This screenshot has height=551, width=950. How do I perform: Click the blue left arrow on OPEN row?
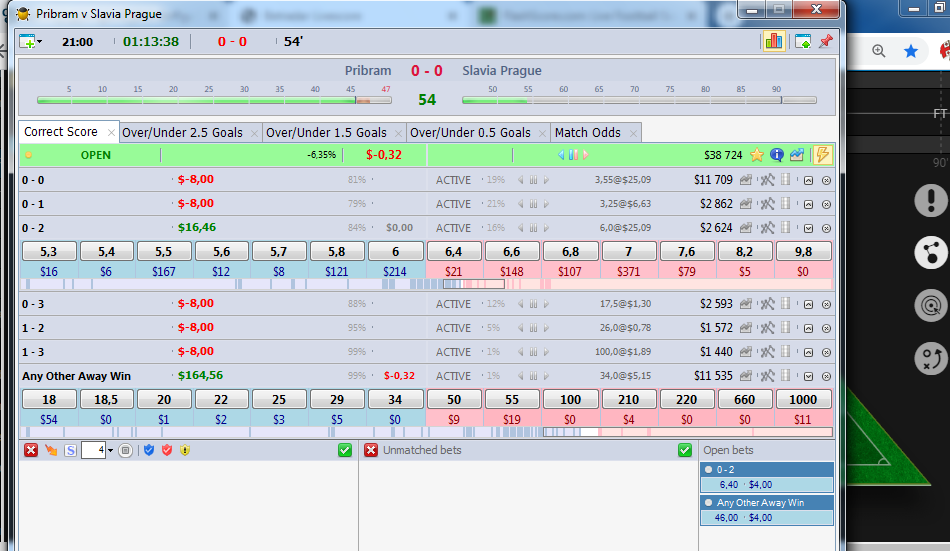[x=561, y=155]
